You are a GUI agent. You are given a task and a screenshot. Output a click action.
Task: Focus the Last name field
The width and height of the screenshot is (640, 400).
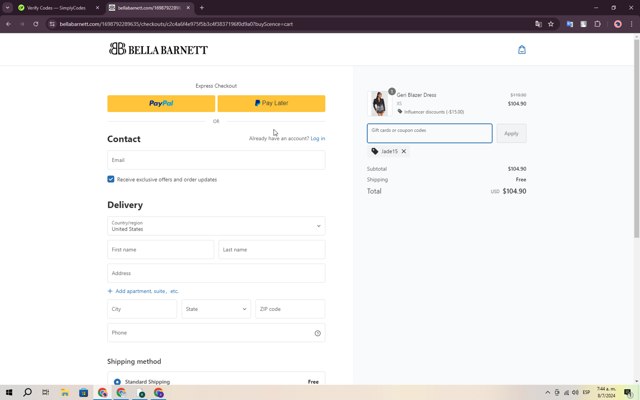click(272, 249)
